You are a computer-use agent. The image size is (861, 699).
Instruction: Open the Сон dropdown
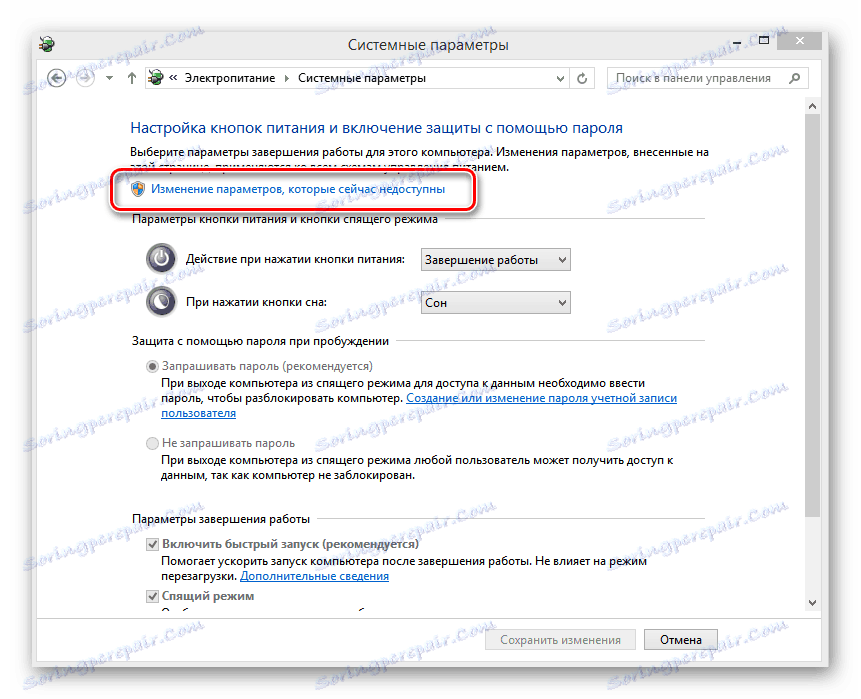point(495,303)
